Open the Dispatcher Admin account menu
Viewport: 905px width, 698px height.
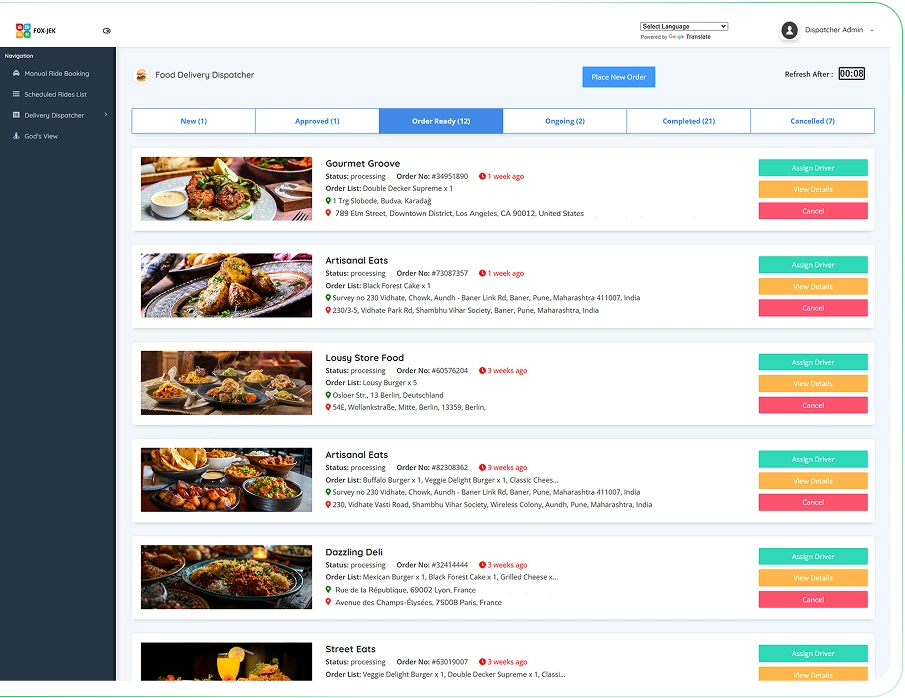tap(868, 30)
